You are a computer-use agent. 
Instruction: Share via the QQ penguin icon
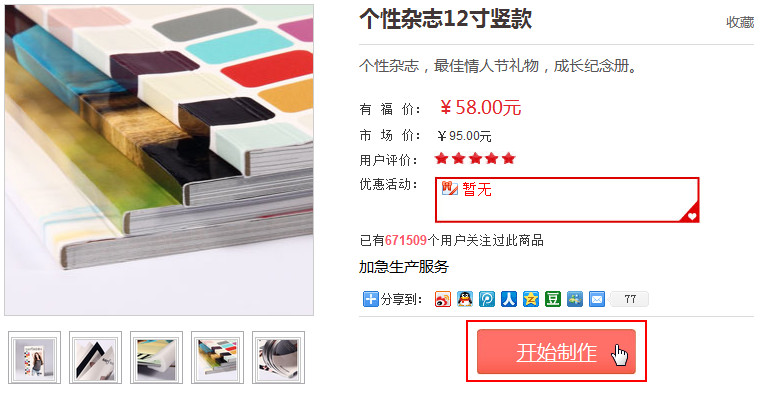click(x=465, y=299)
